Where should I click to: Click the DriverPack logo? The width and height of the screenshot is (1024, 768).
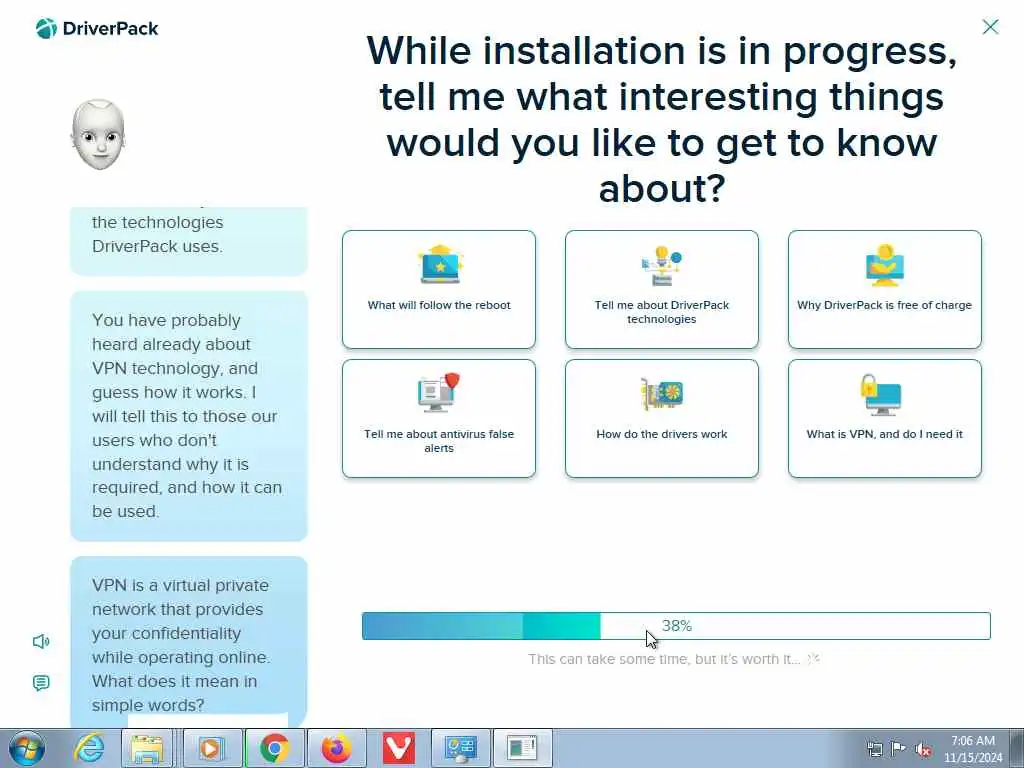[x=97, y=28]
